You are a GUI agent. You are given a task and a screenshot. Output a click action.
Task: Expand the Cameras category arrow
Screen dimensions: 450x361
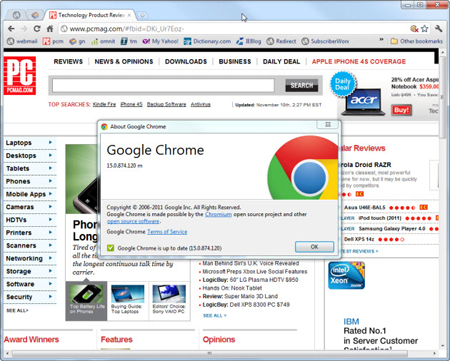pyautogui.click(x=50, y=207)
